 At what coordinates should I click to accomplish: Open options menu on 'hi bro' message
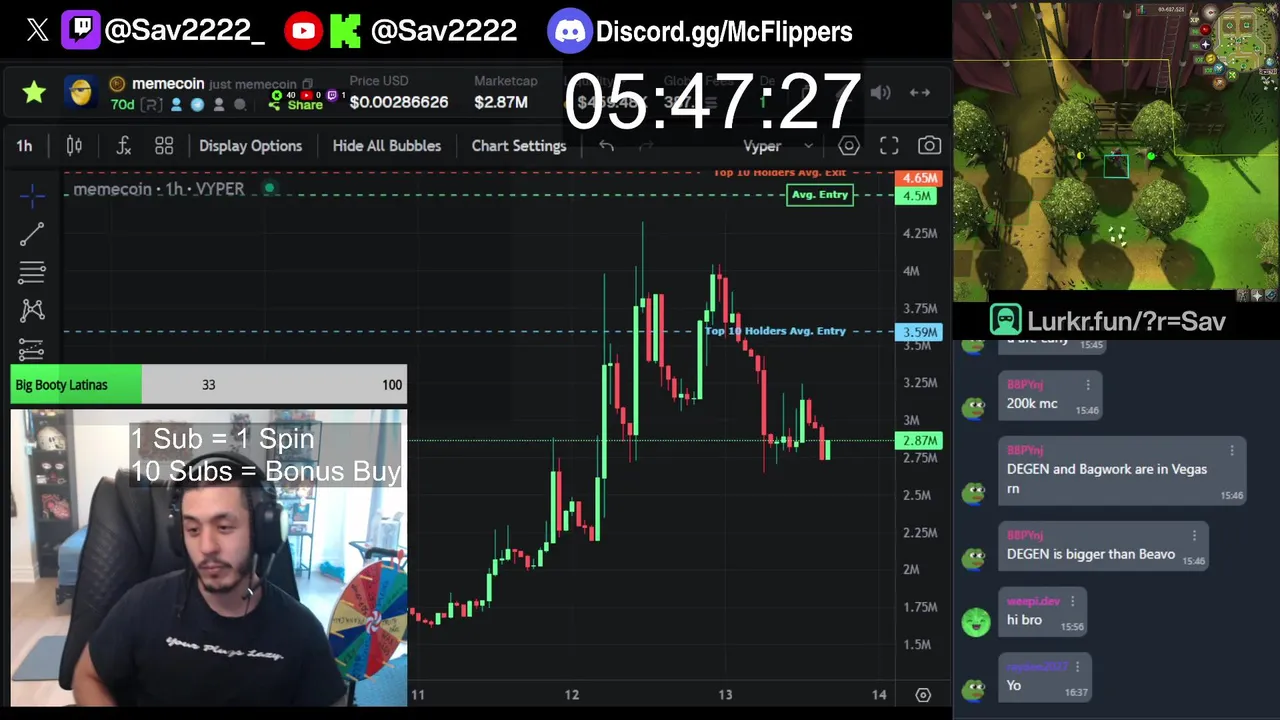(x=1072, y=602)
